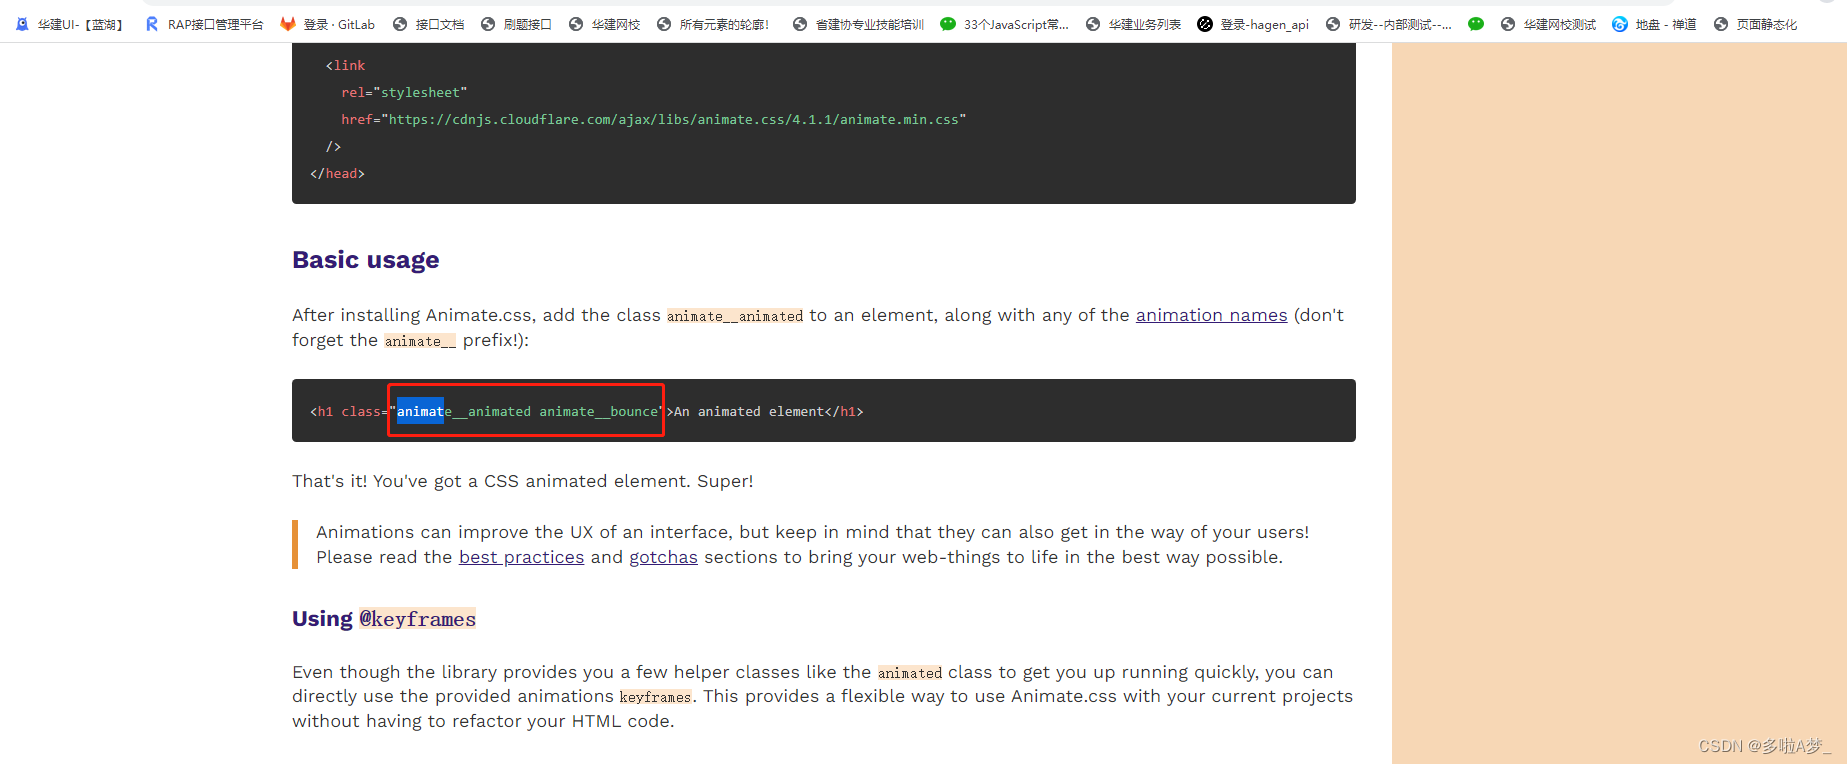
Task: Open the 华建网校测试 bookmark
Action: click(x=1548, y=24)
